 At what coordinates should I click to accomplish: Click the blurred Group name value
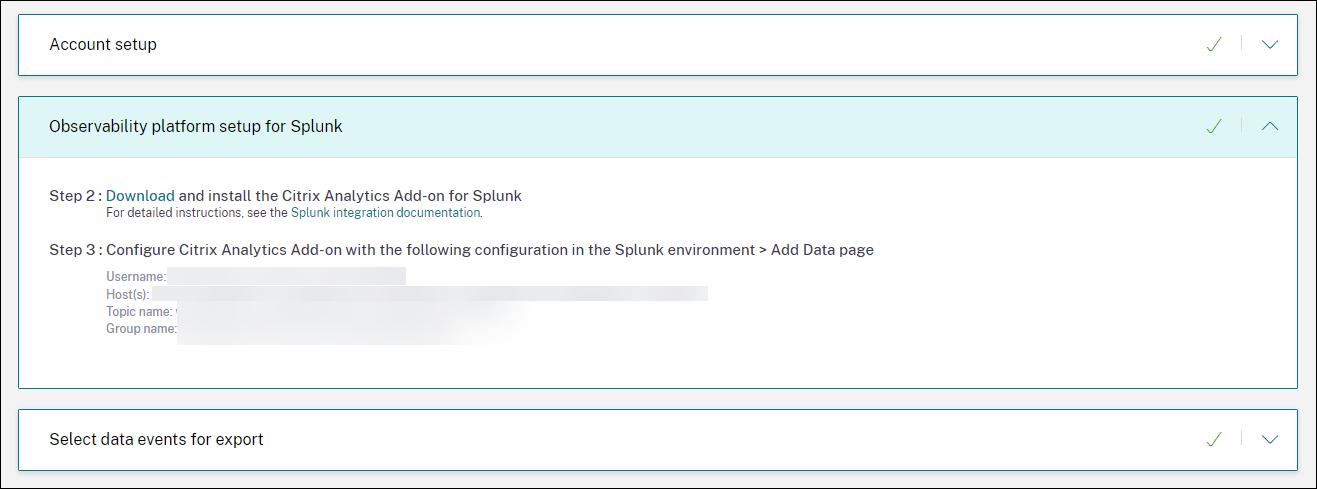pyautogui.click(x=350, y=329)
